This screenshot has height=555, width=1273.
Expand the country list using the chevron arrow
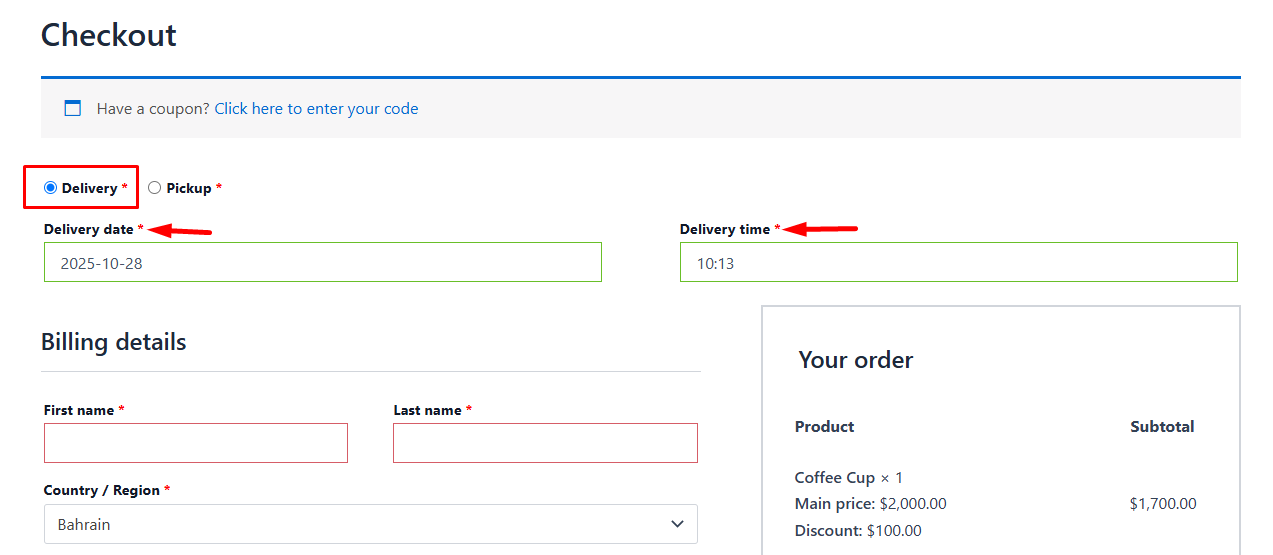[x=678, y=524]
